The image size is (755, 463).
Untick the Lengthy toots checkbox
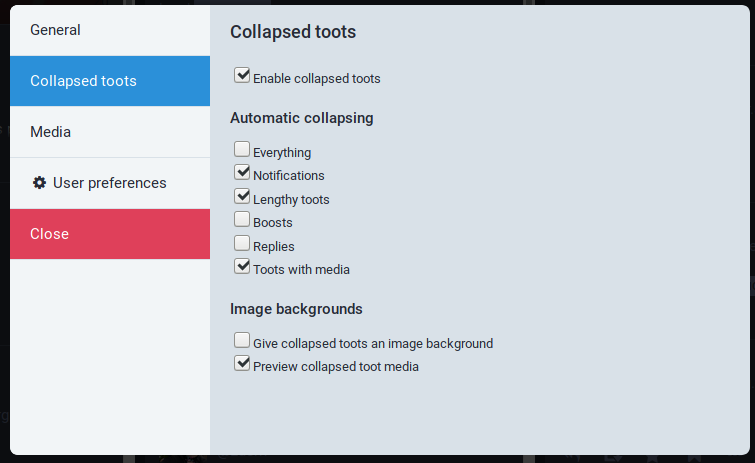coord(242,197)
